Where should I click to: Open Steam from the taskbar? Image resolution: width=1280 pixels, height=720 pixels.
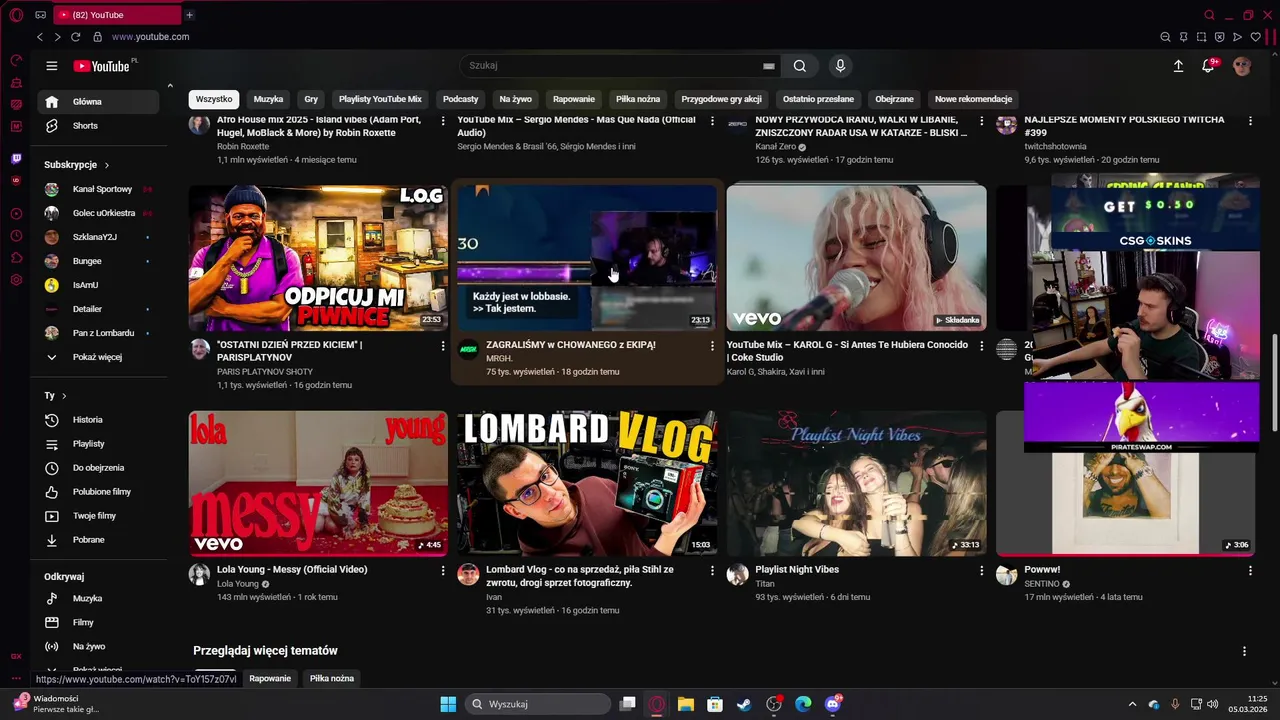(x=744, y=704)
